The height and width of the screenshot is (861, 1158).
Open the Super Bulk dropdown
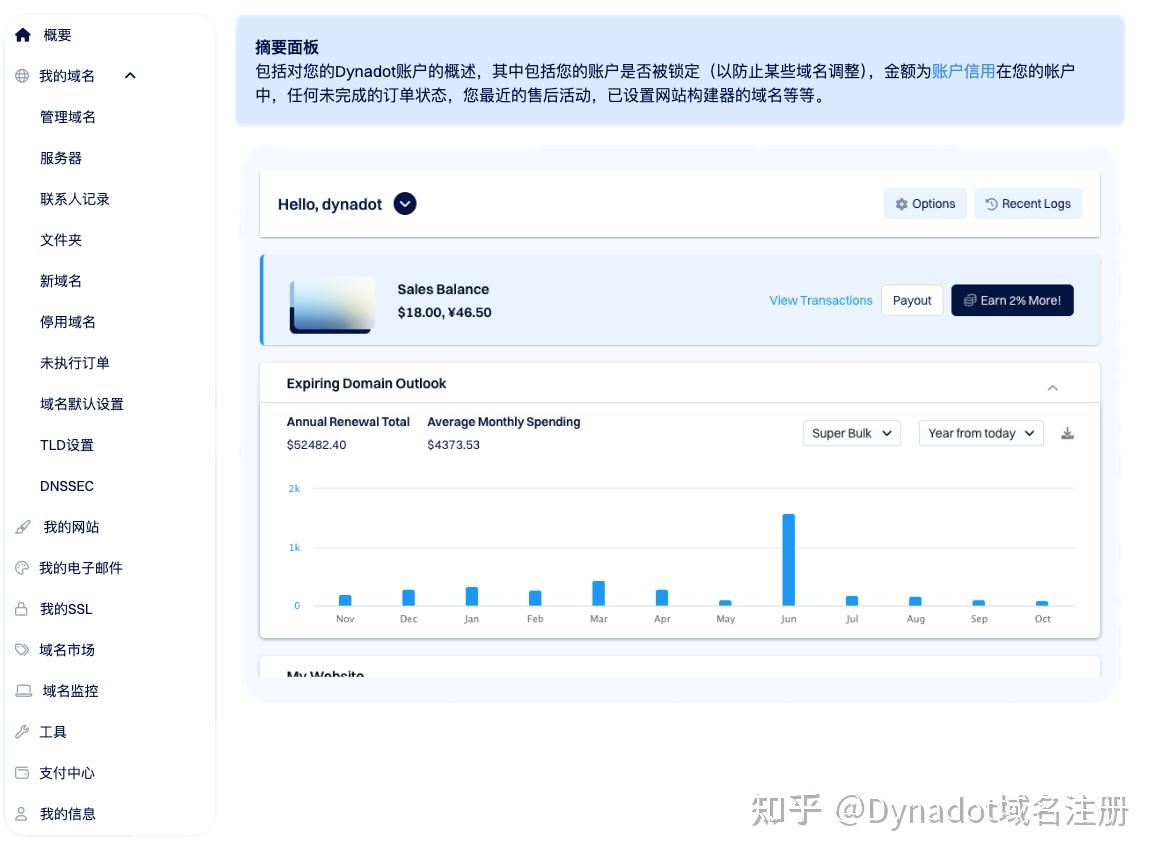(852, 433)
